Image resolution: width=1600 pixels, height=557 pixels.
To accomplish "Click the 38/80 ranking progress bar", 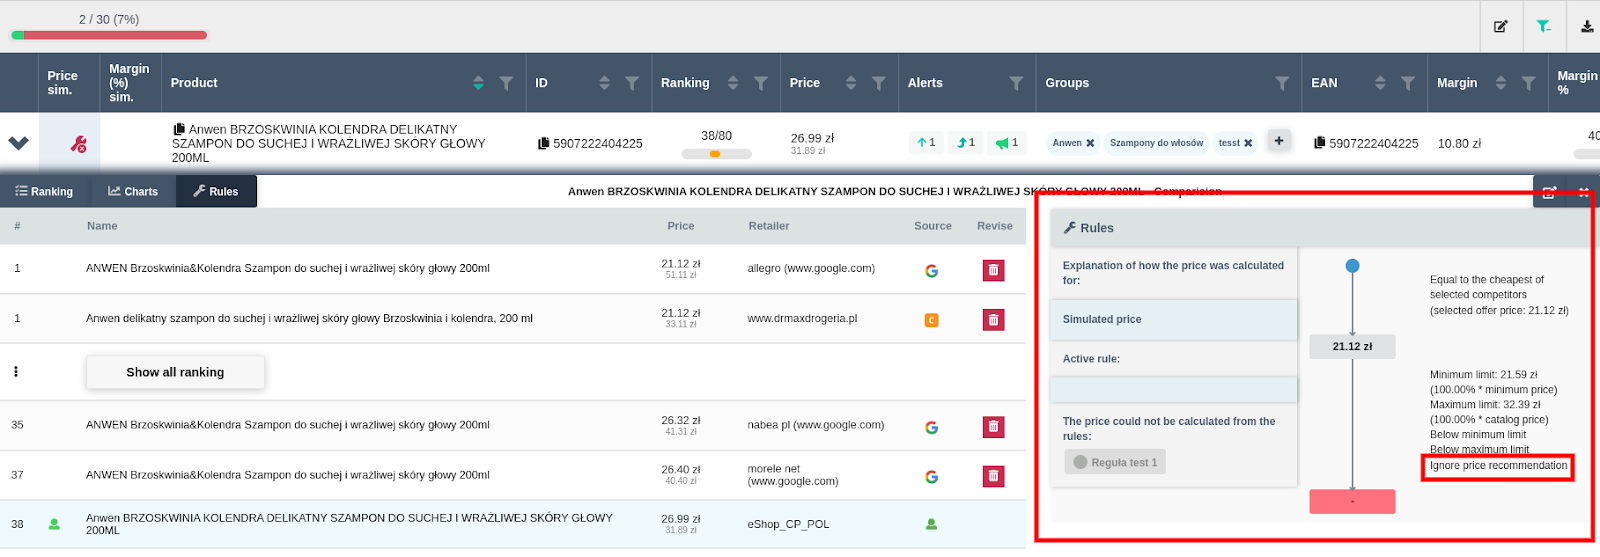I will 716,154.
